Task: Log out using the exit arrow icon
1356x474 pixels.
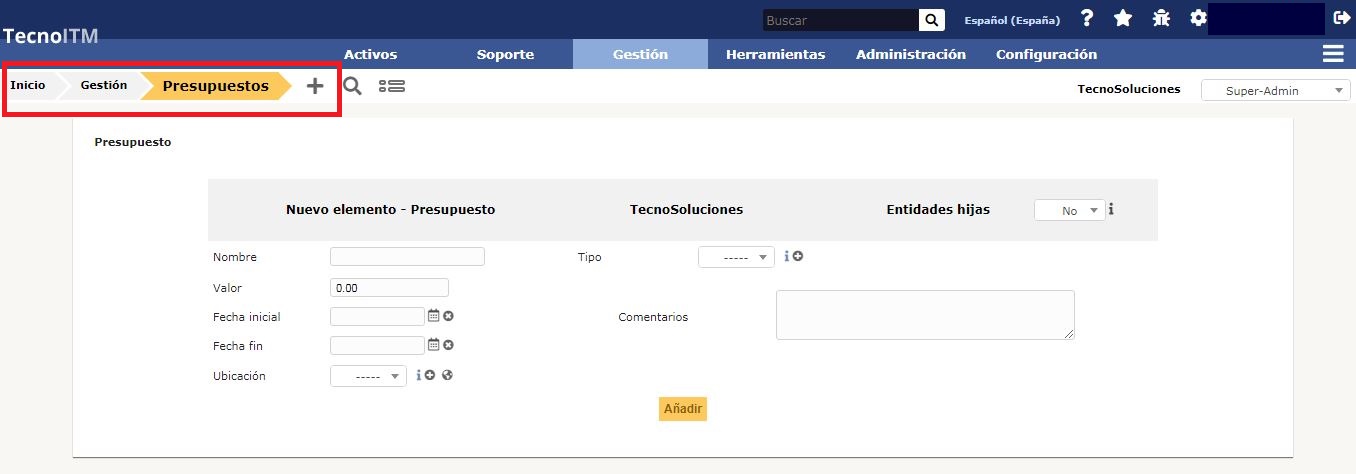Action: point(1341,18)
